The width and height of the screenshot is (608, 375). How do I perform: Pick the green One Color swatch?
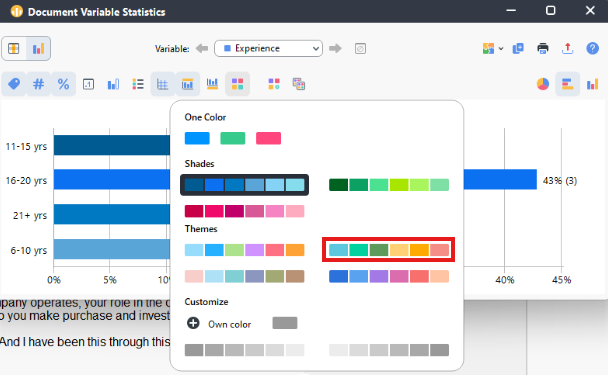[x=233, y=138]
